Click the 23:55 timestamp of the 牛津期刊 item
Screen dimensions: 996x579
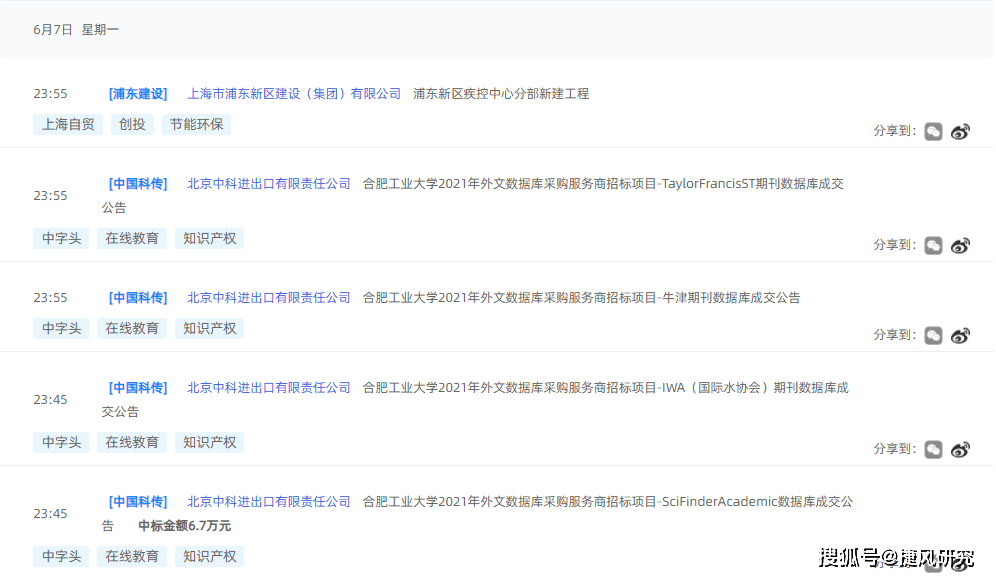(x=50, y=298)
